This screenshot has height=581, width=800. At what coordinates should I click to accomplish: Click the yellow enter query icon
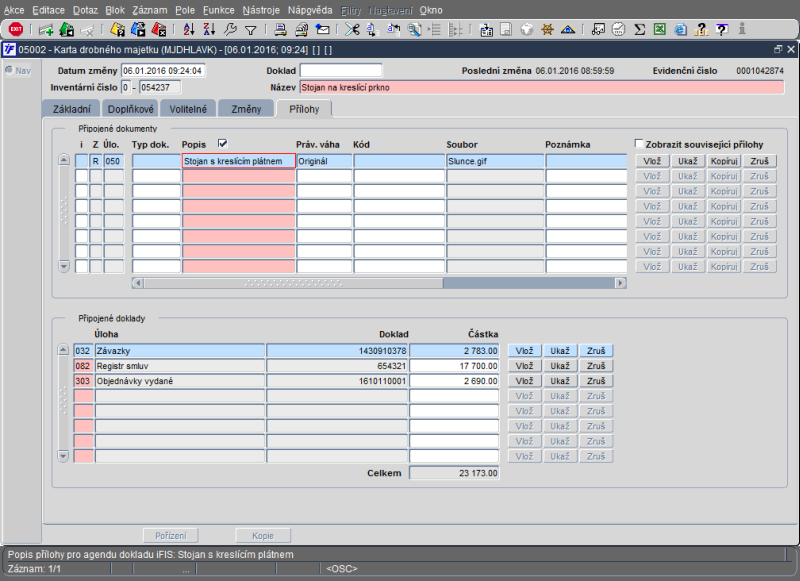point(117,30)
